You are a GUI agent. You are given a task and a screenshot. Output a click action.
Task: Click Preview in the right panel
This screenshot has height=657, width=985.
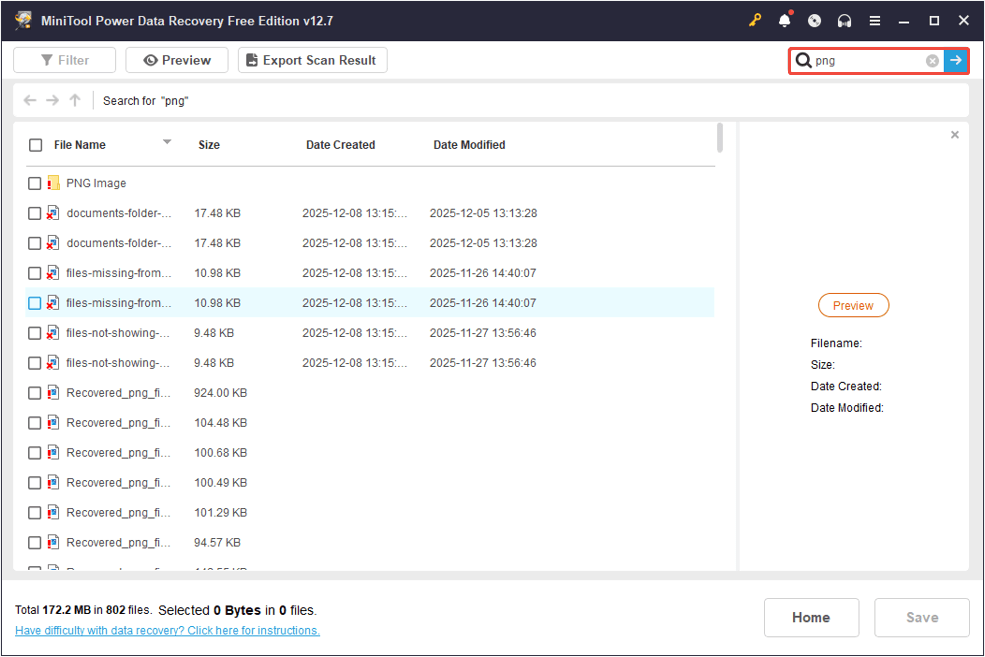tap(853, 305)
